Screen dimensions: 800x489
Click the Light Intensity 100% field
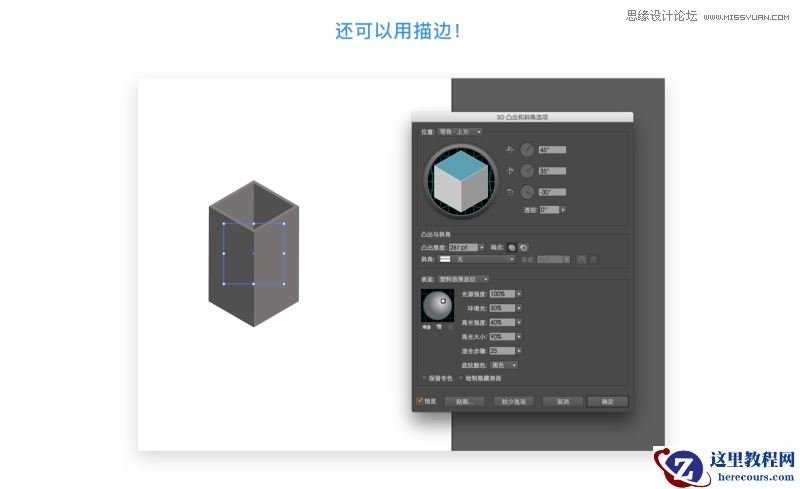pos(503,294)
